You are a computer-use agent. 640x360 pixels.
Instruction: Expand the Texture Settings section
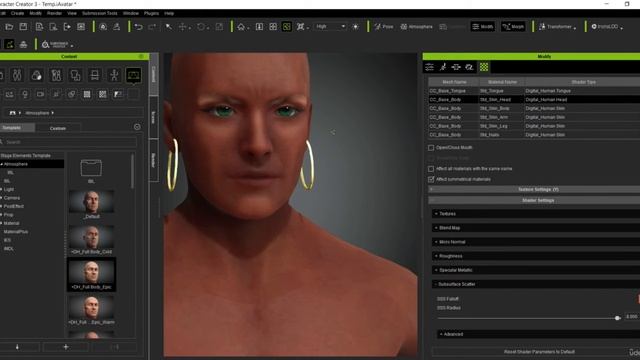pos(534,189)
